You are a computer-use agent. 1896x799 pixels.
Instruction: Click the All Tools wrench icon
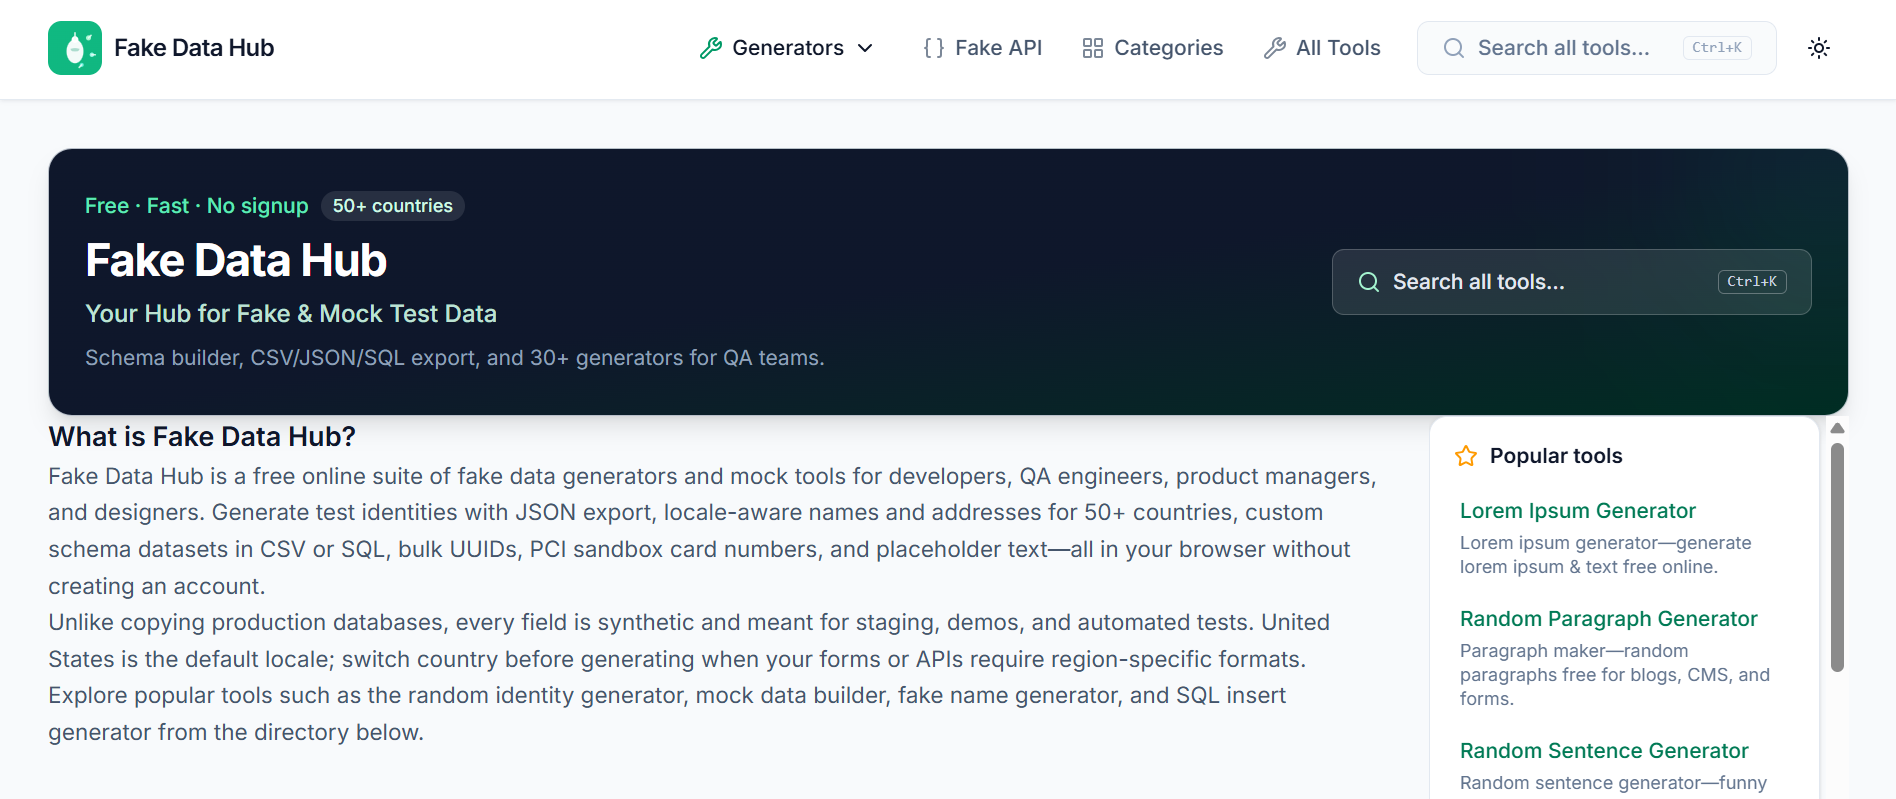(x=1275, y=48)
